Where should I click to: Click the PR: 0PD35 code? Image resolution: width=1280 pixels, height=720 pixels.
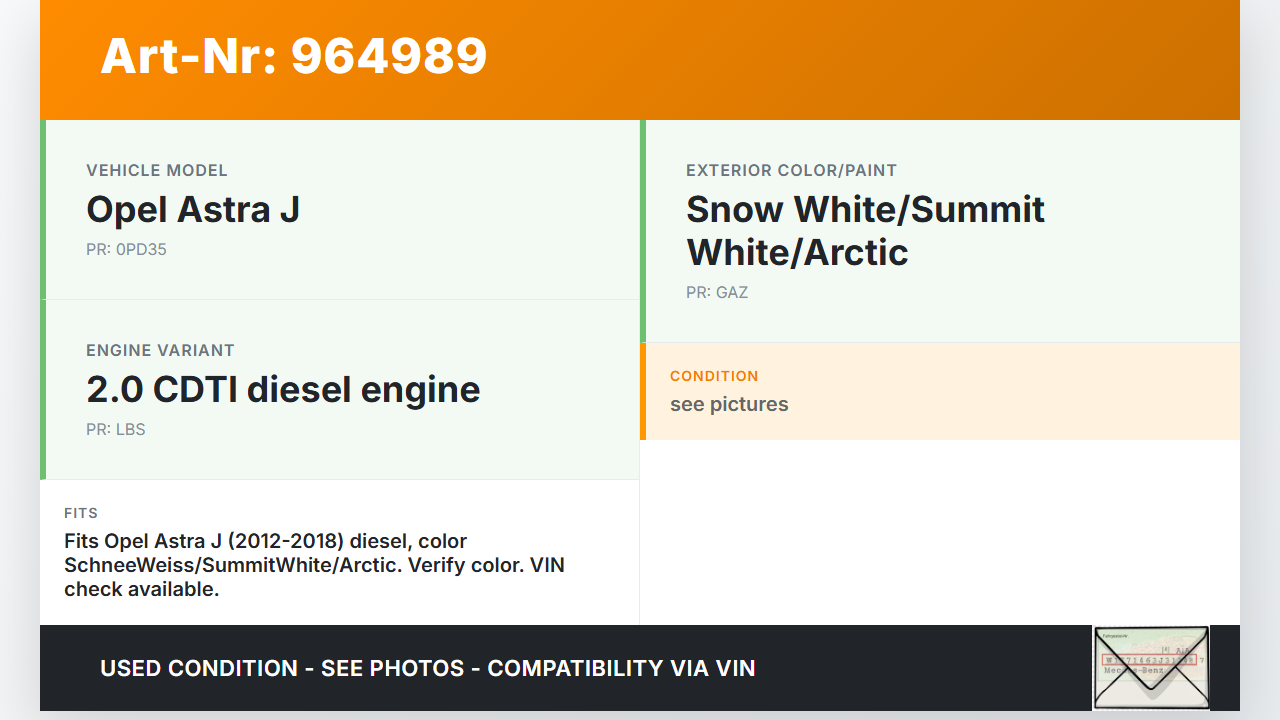point(126,250)
